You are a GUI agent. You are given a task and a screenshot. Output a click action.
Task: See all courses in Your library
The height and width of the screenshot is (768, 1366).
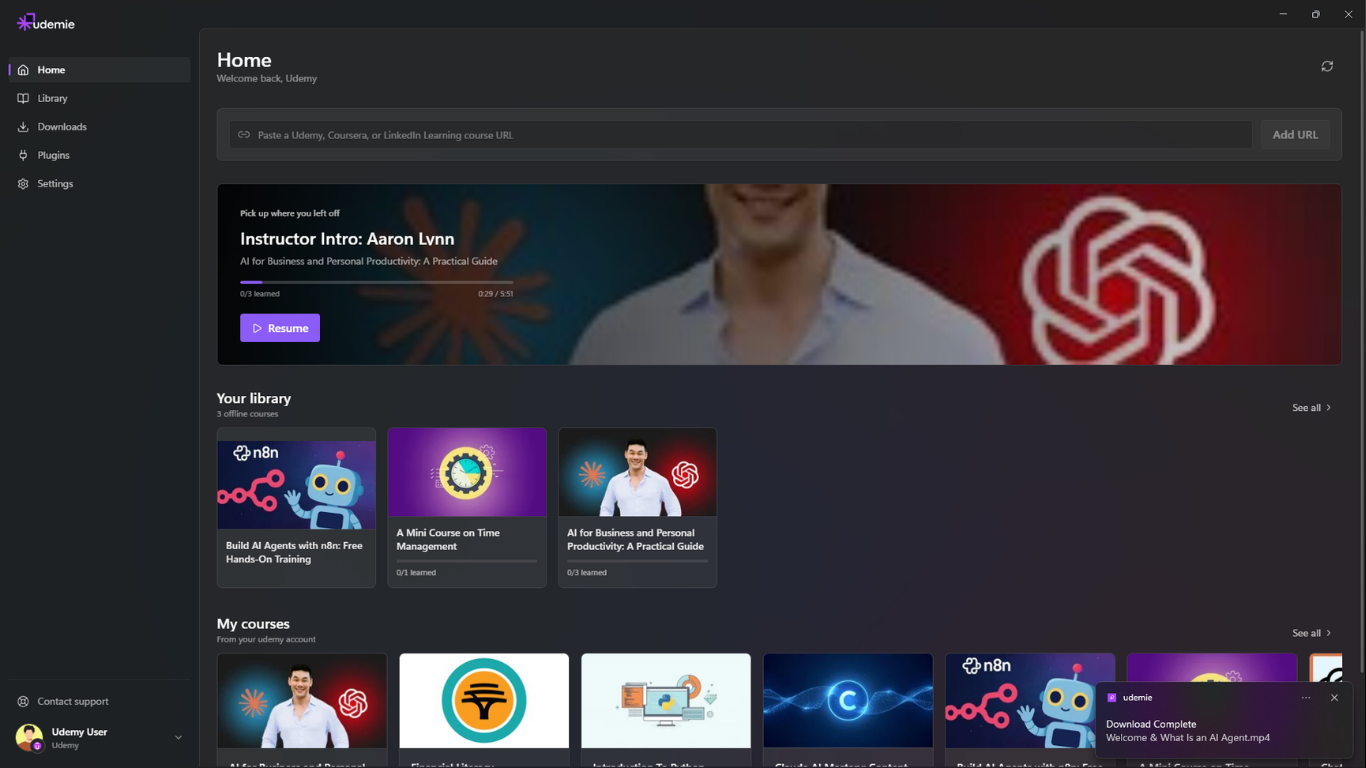point(1312,408)
